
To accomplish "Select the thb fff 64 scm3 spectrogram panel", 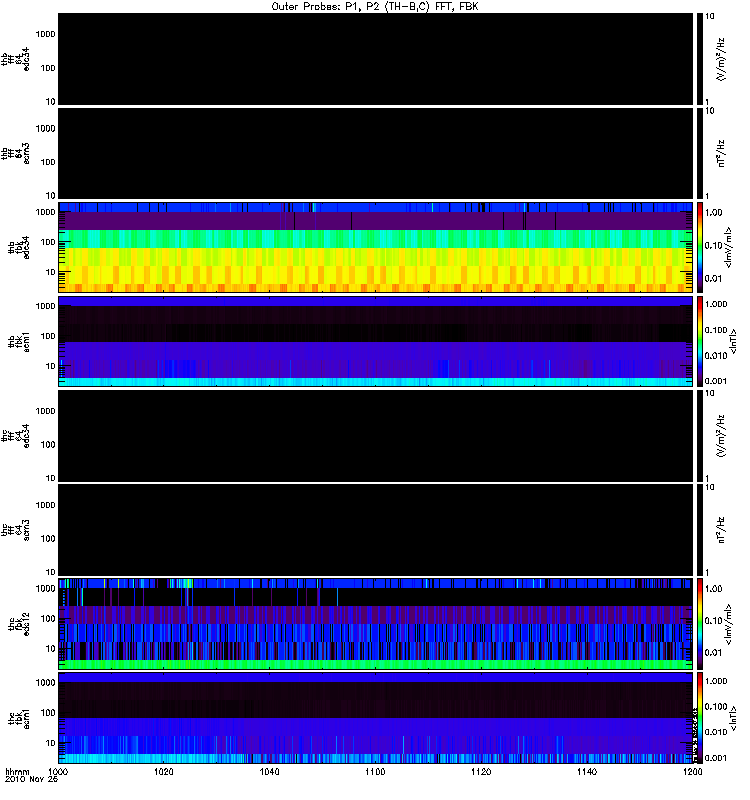I will tap(376, 154).
